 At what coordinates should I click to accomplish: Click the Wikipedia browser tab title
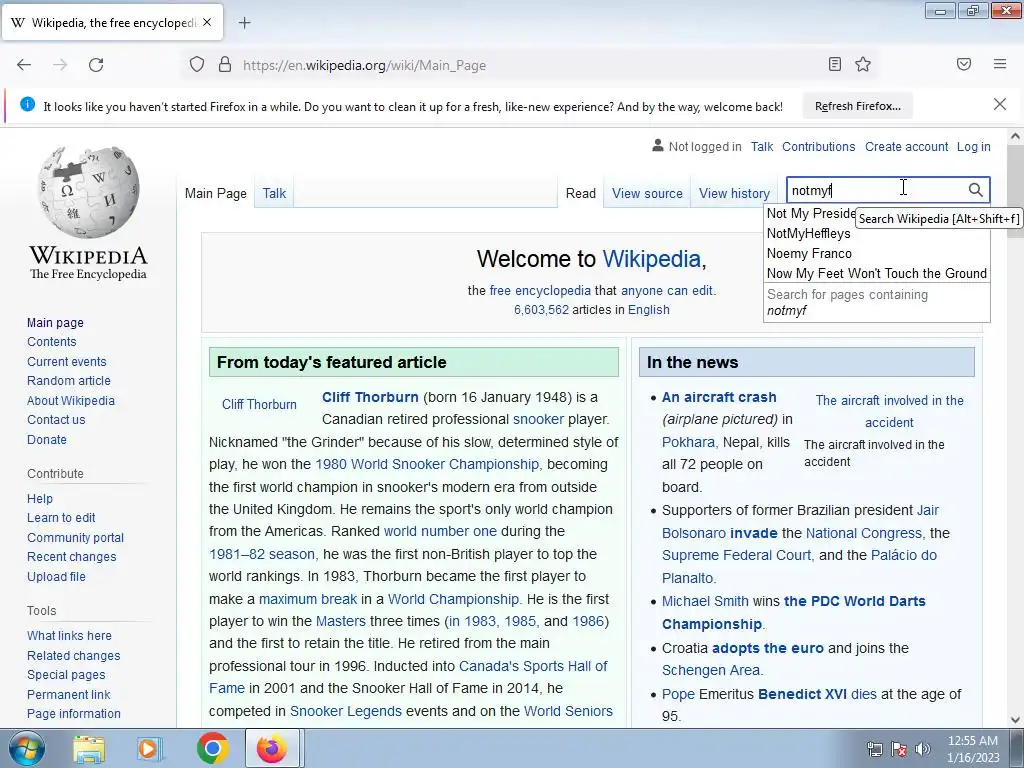[x=114, y=23]
